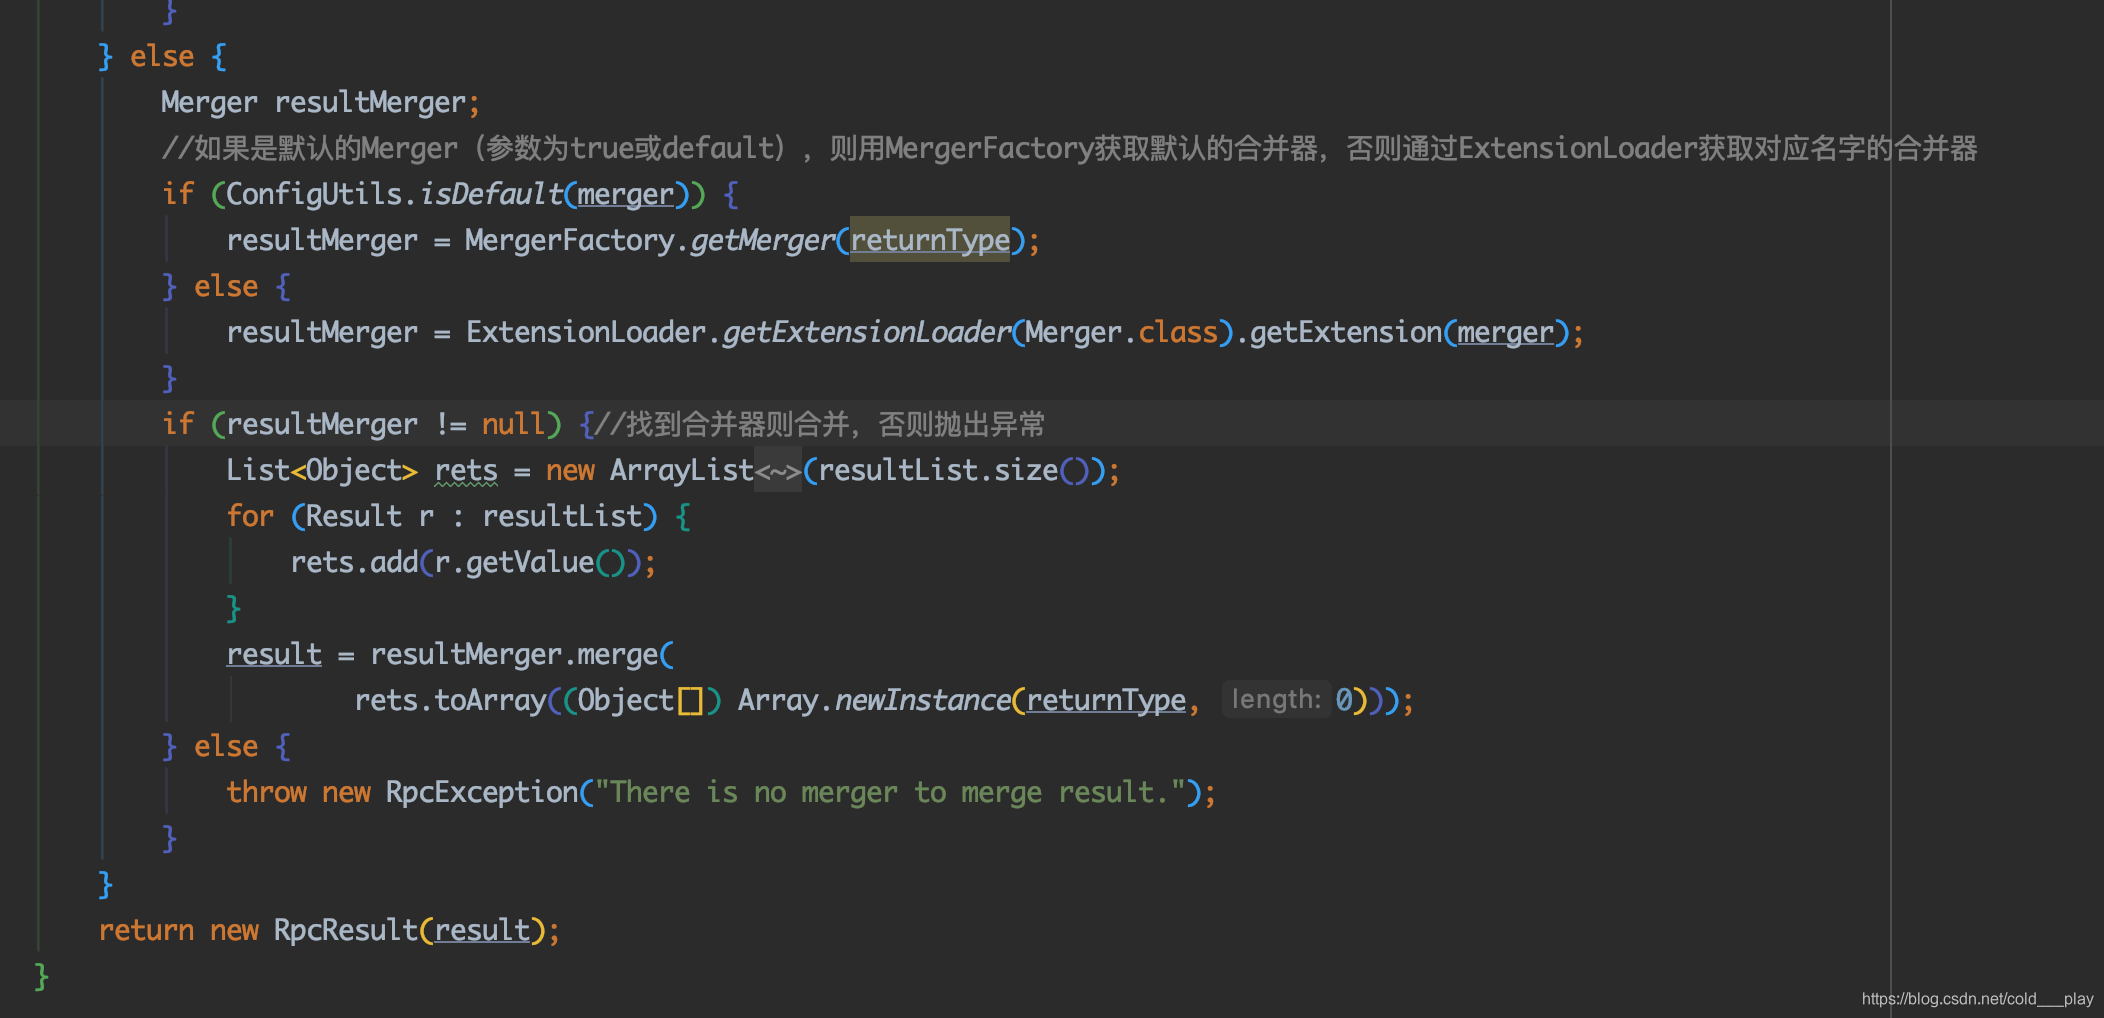Click r.getValue() call

point(530,562)
